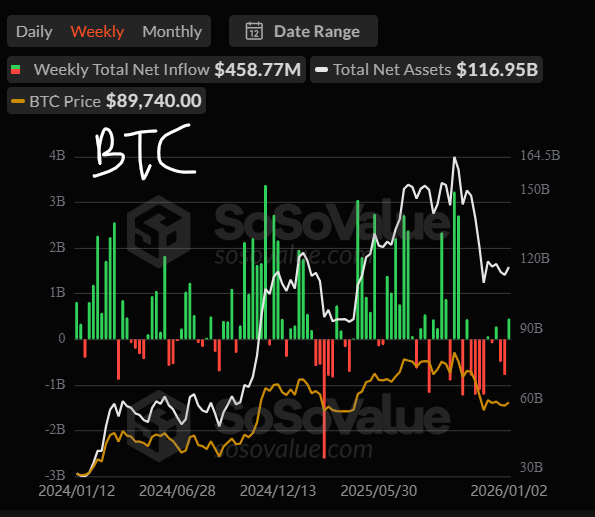Click the peak of the white net assets line
This screenshot has height=517, width=595.
[x=454, y=158]
